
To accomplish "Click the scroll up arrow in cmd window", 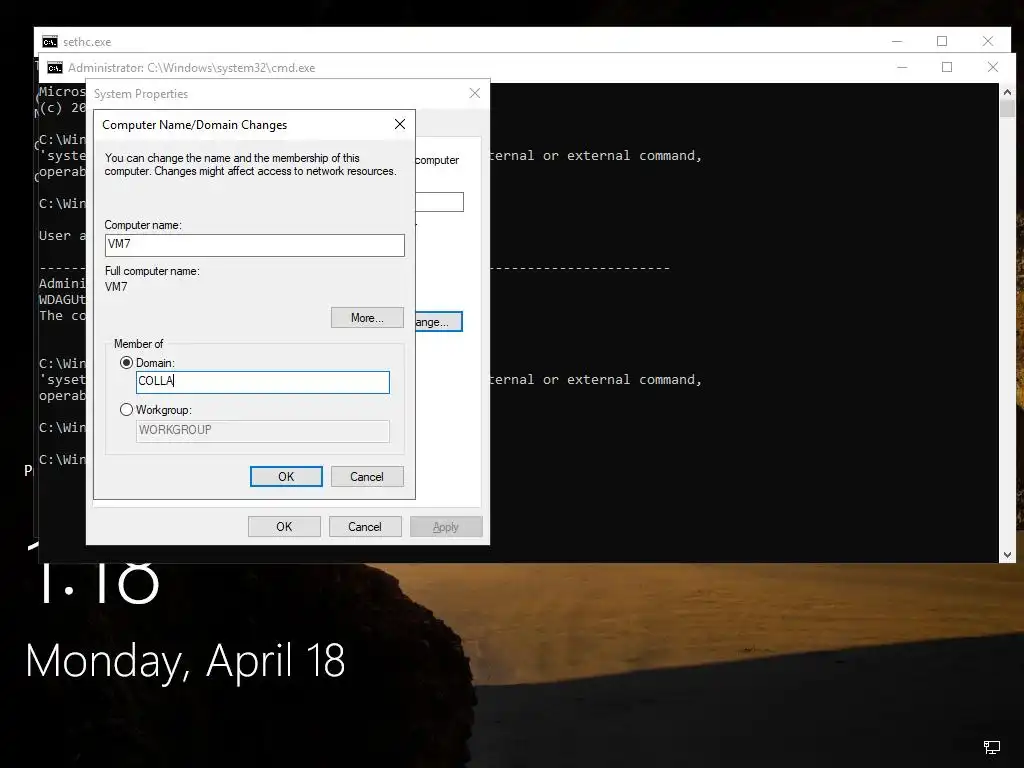I will 1007,92.
